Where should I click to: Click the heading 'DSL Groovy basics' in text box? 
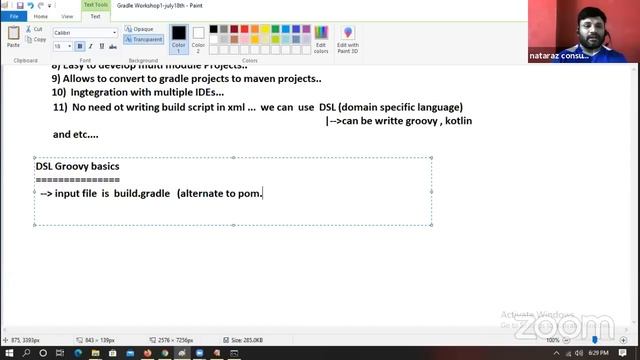point(78,167)
